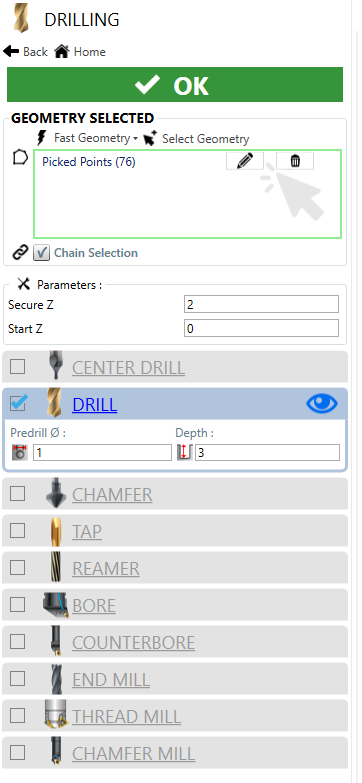362x783 pixels.
Task: Toggle DRILL operation visibility eye
Action: (x=322, y=403)
